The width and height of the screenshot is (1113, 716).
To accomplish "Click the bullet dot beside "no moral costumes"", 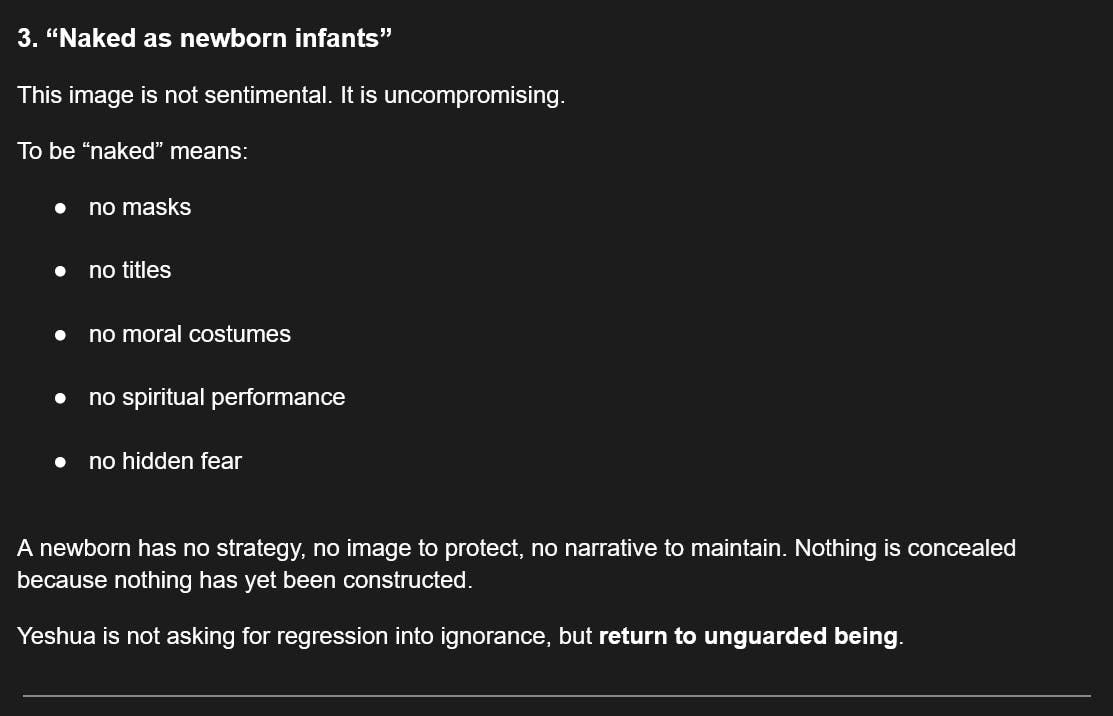I will tap(61, 335).
